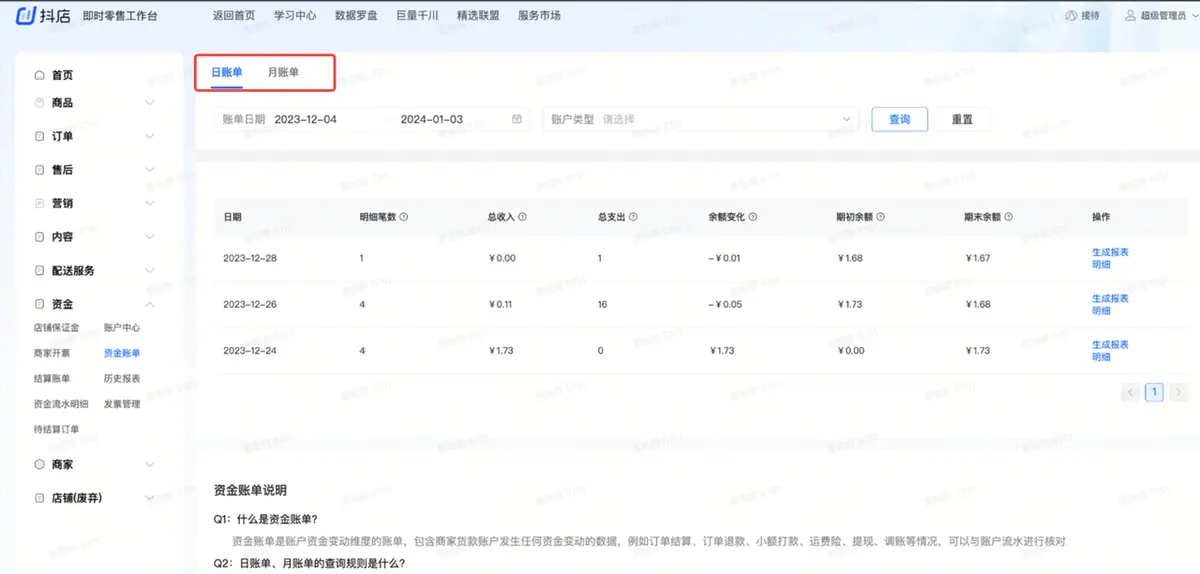Click help icon next to 期末余额
Screen dimensions: 1200x574
click(1008, 217)
